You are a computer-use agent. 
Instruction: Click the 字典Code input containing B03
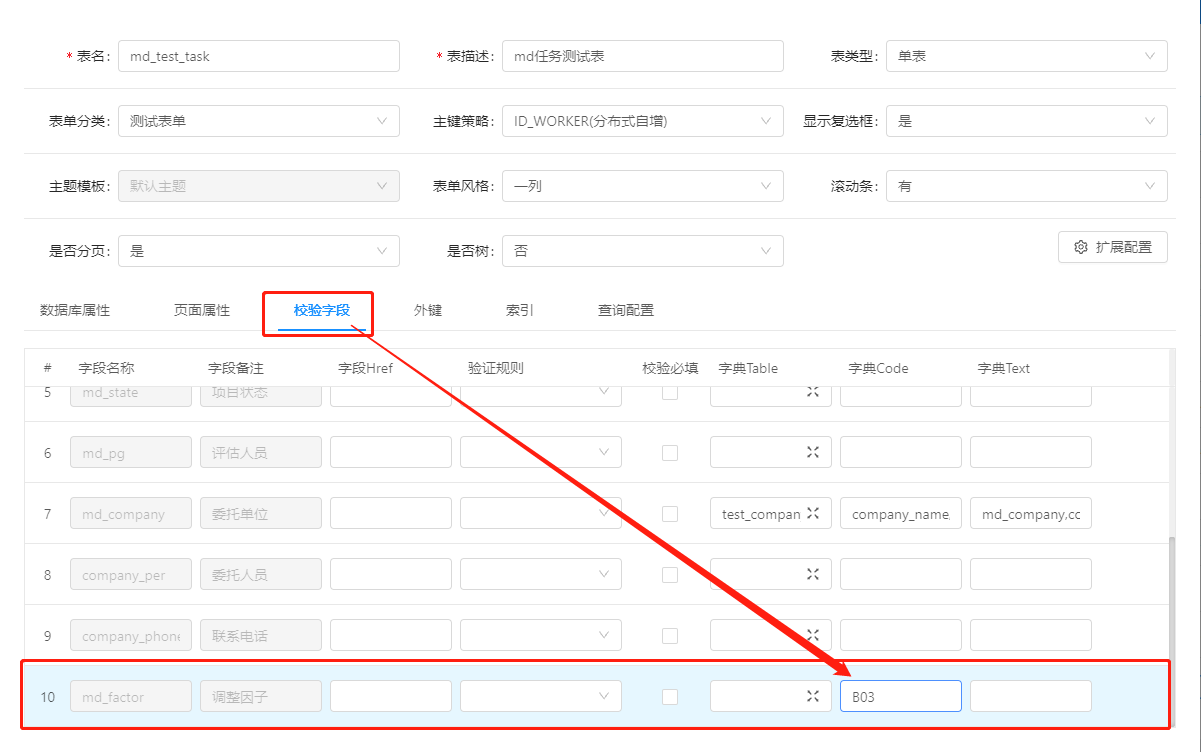(900, 695)
